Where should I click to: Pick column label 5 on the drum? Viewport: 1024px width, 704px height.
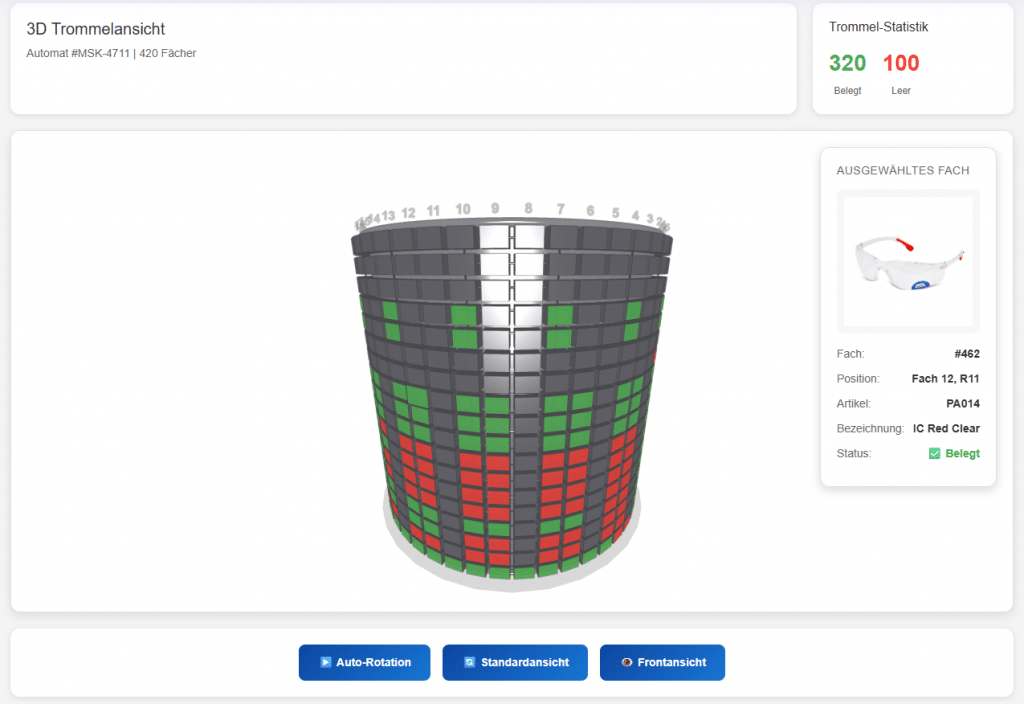616,213
